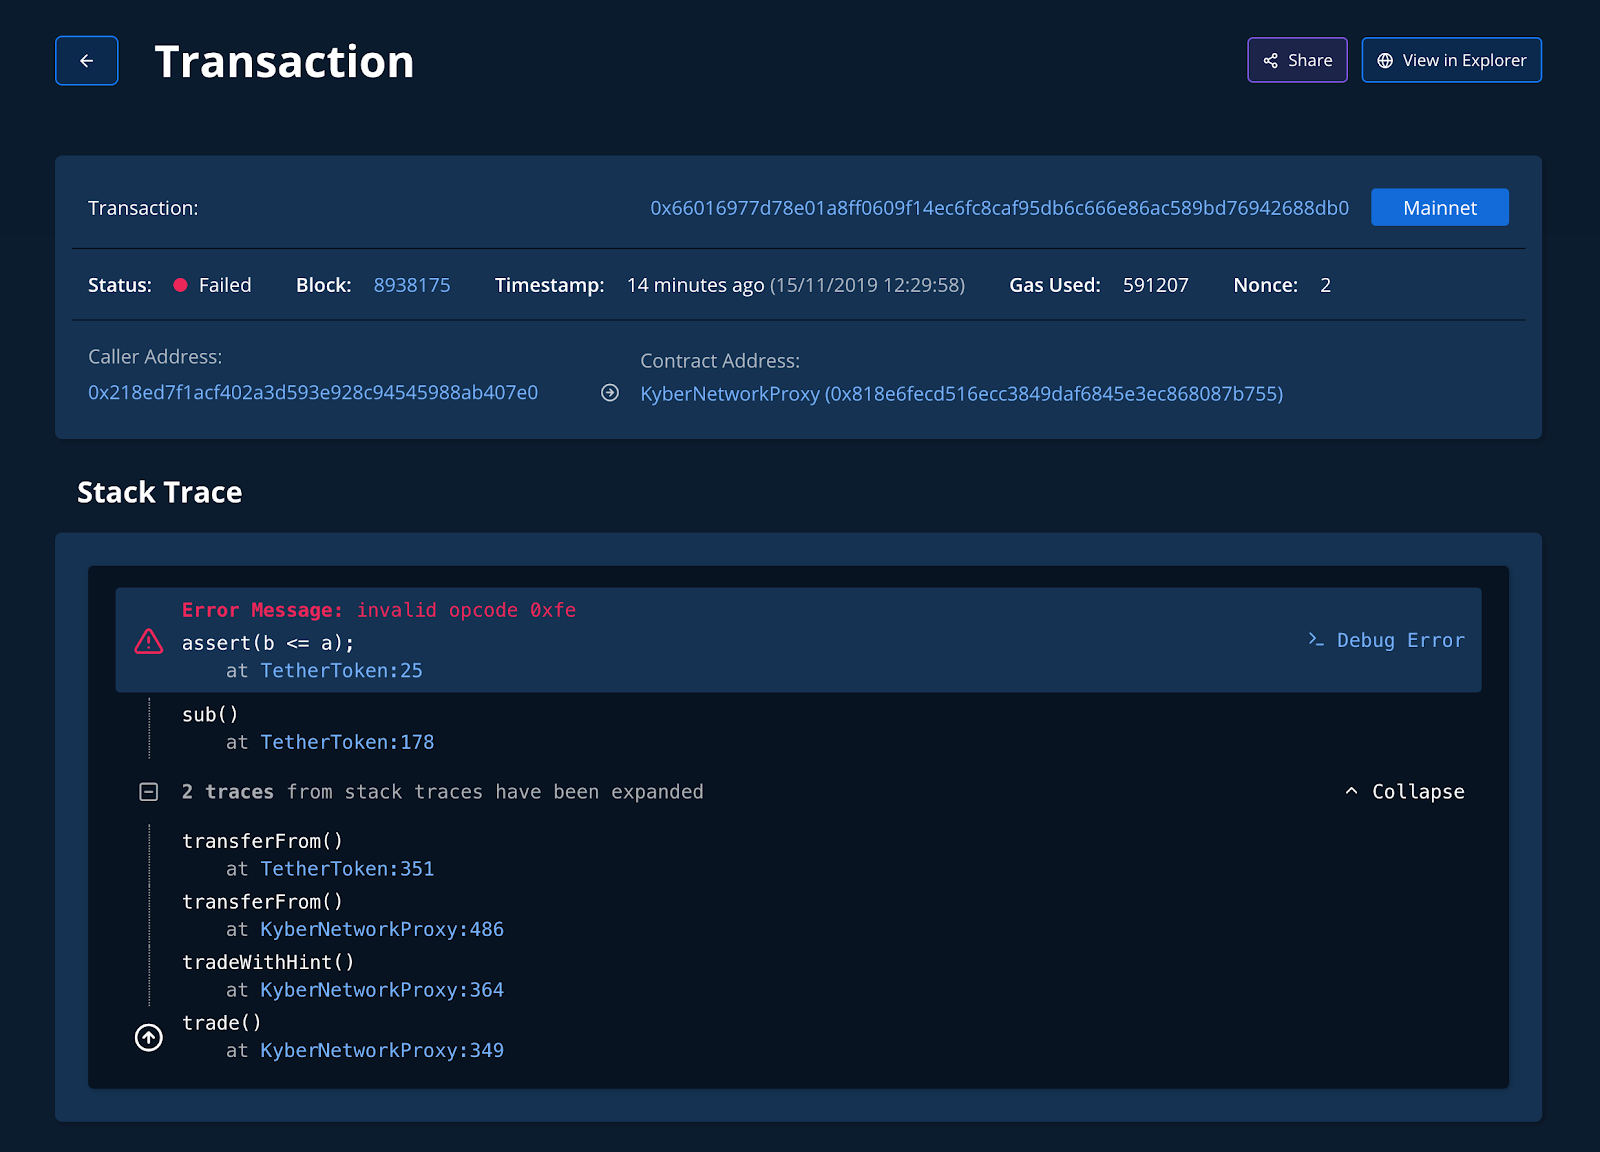Go to TetherToken:25 source line

(x=341, y=671)
